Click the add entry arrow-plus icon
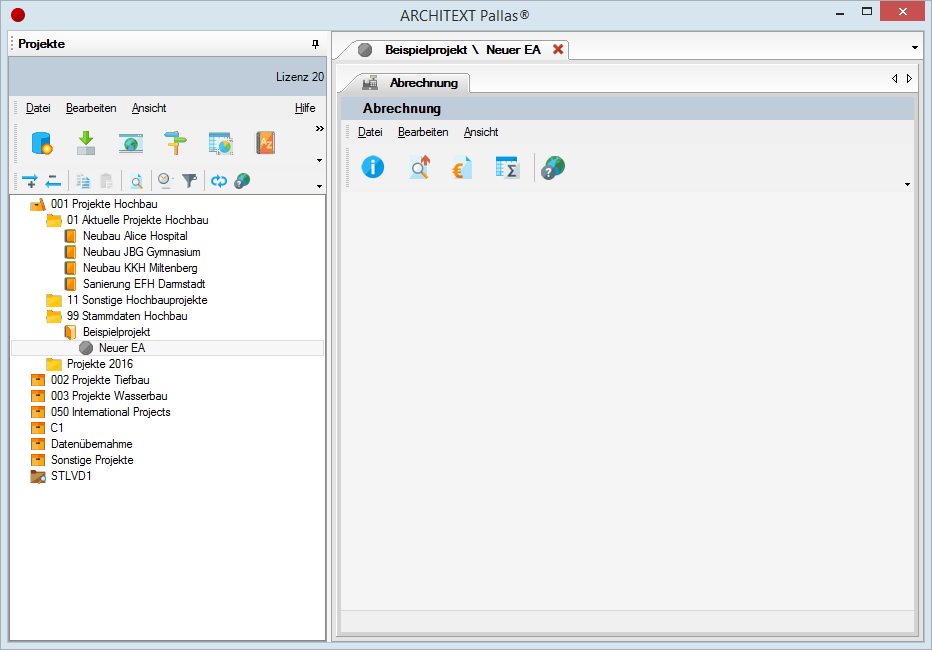The height and width of the screenshot is (650, 932). [30, 181]
